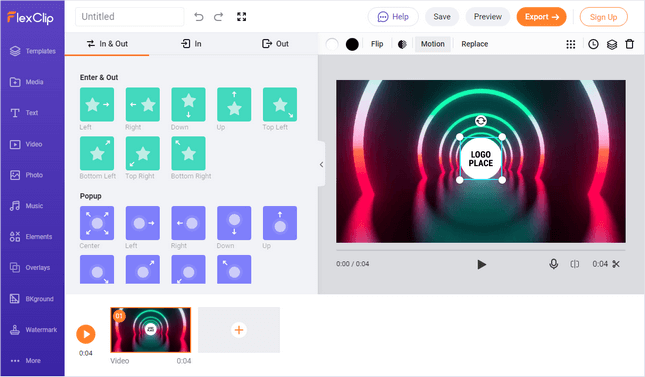Select scene 01 video thumbnail
645x377 pixels.
click(x=151, y=330)
